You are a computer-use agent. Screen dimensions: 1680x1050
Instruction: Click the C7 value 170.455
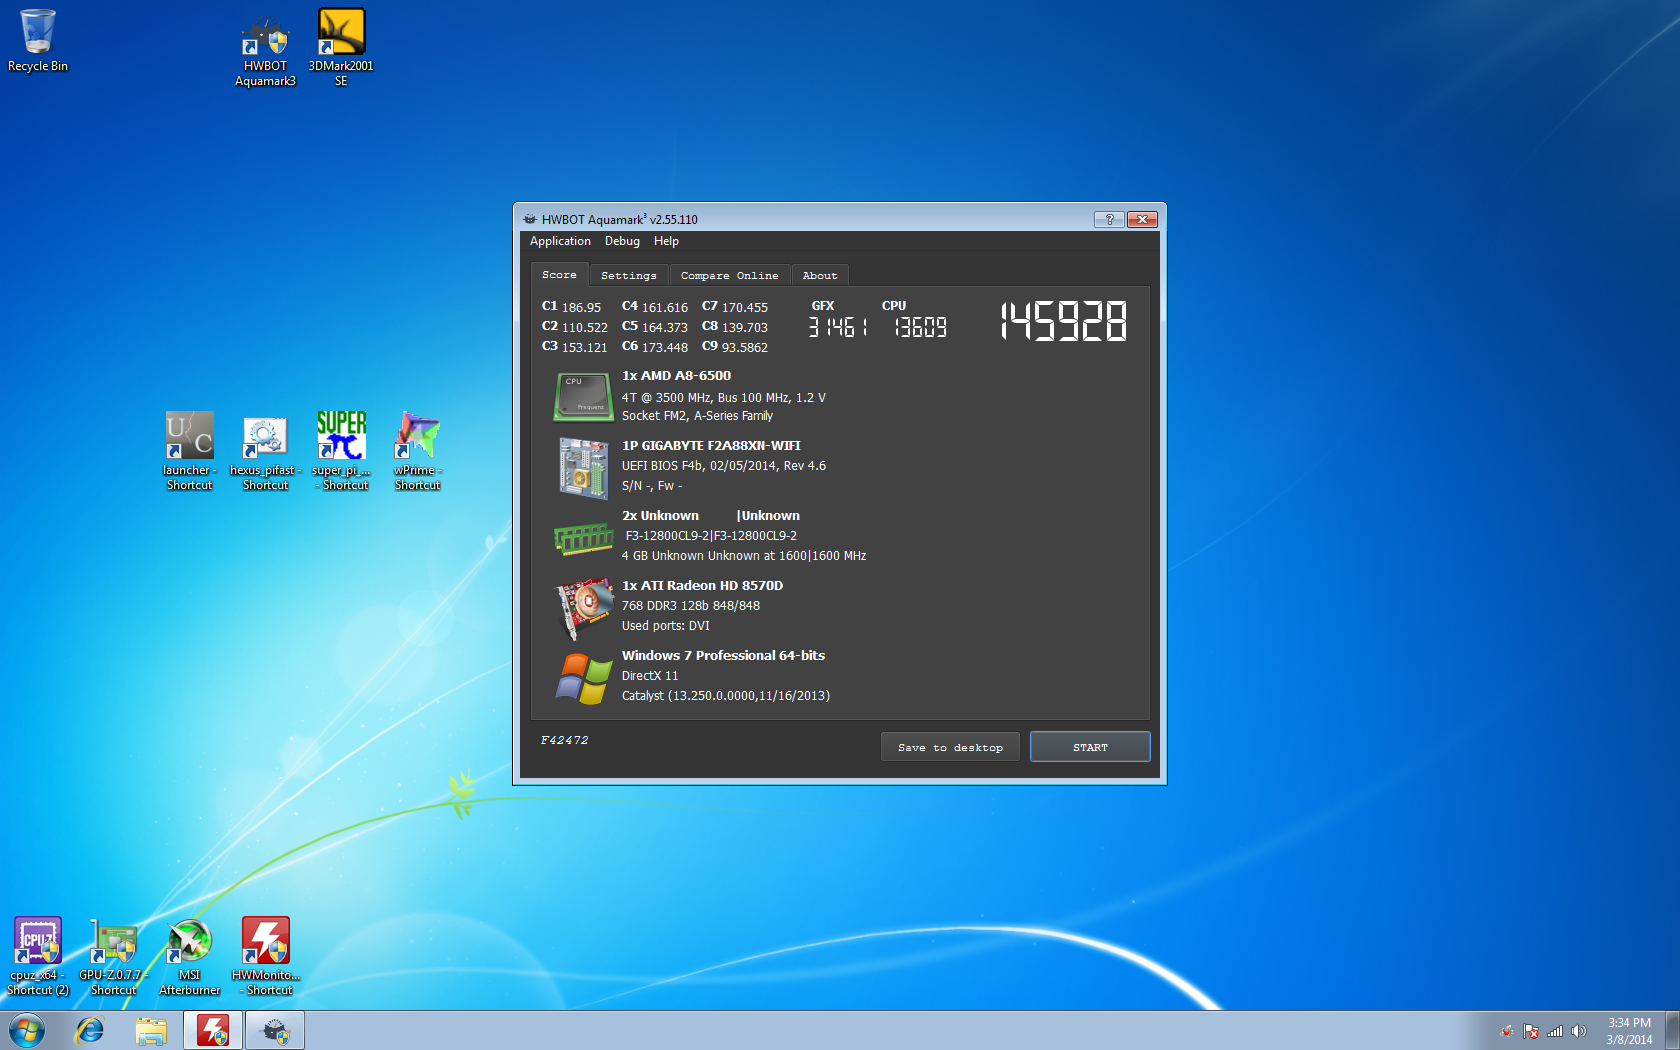(745, 308)
